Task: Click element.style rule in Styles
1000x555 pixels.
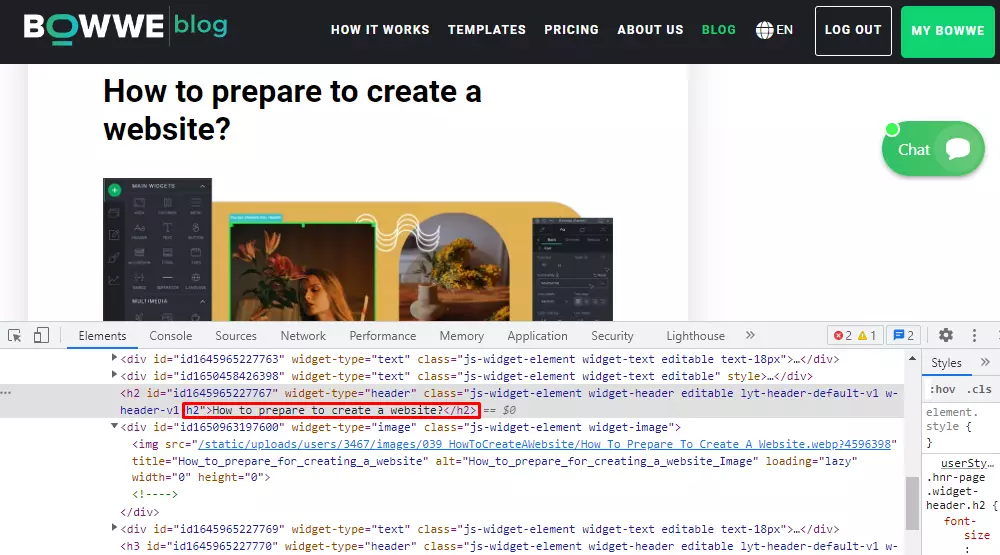Action: tap(950, 419)
